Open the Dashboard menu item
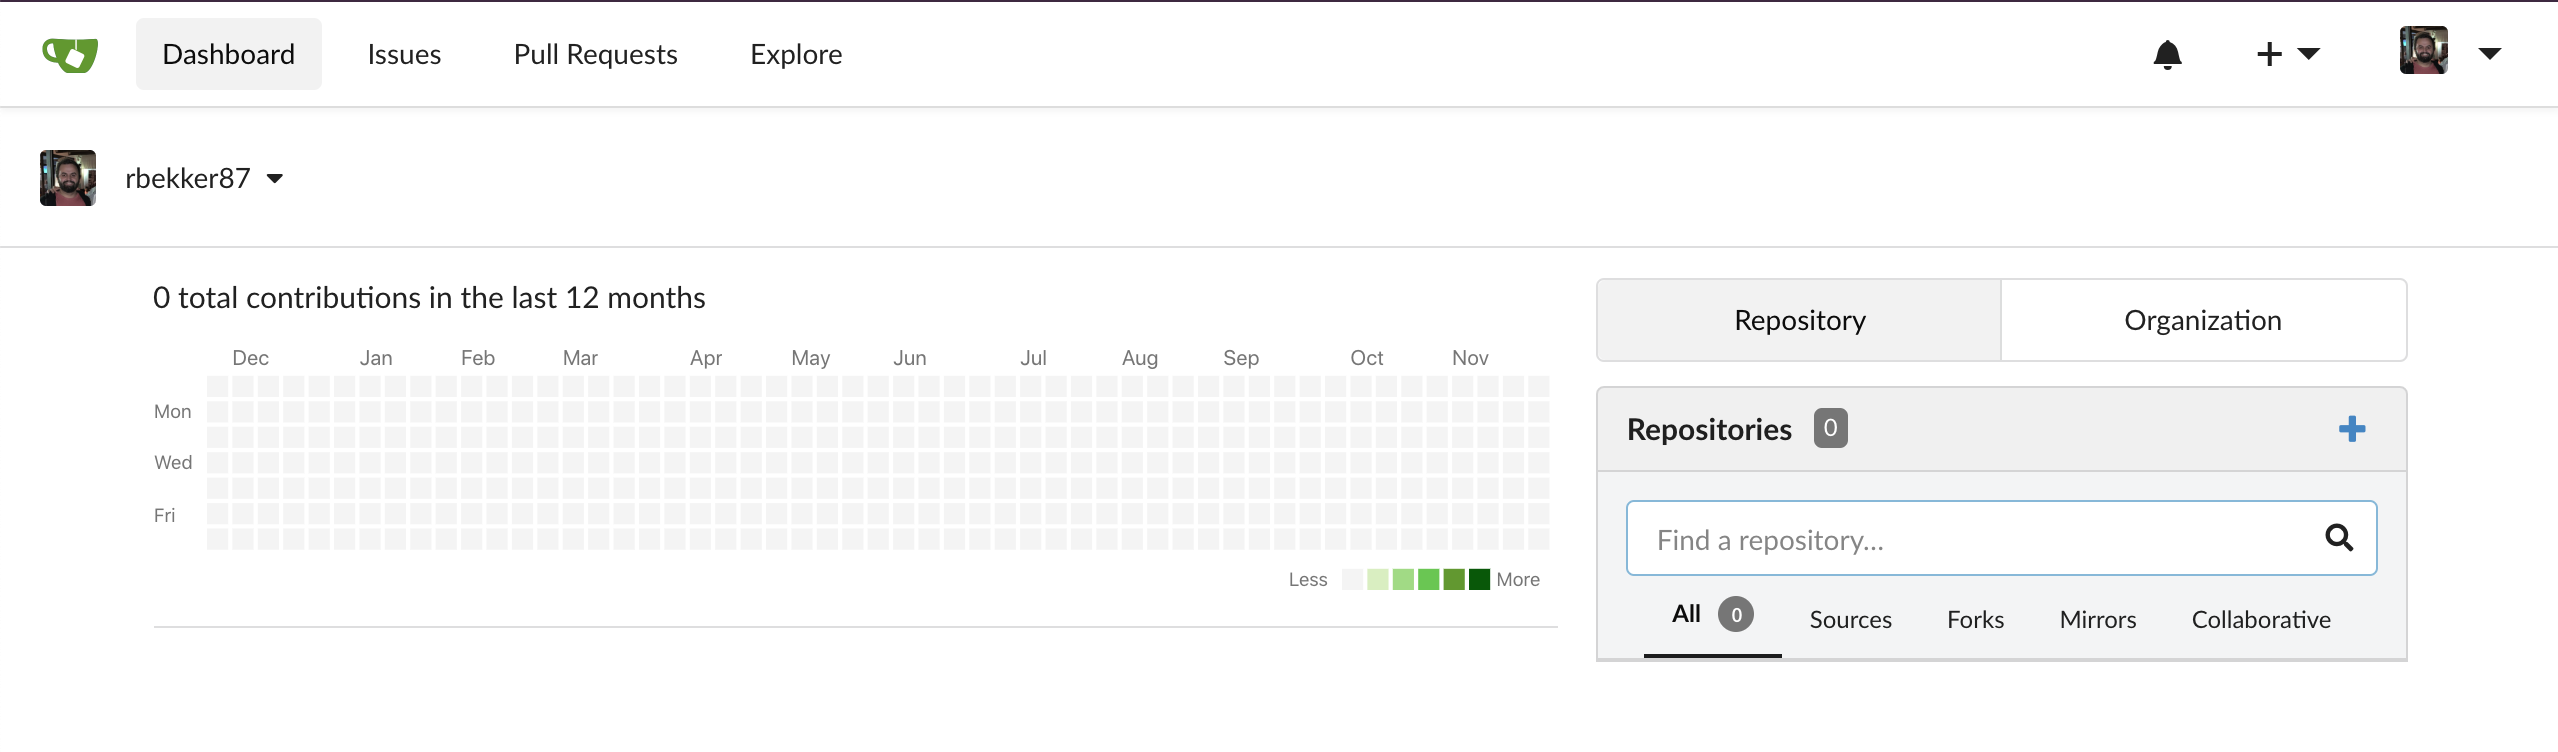The width and height of the screenshot is (2558, 752). pyautogui.click(x=229, y=54)
